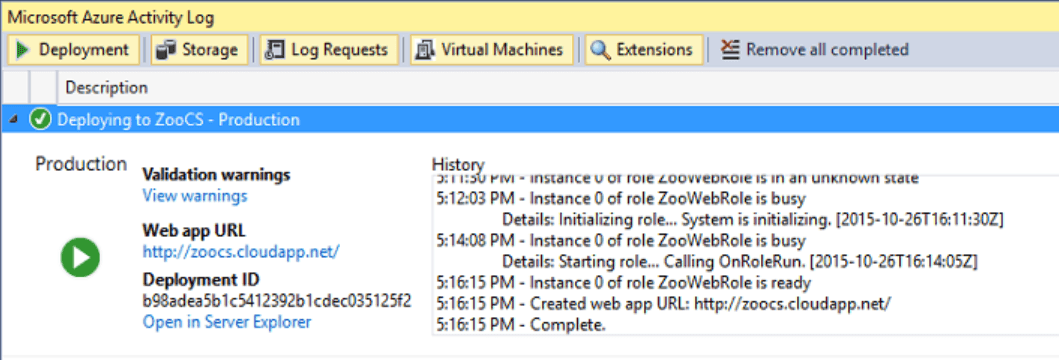Viewport: 1059px width, 360px height.
Task: Click the large green Production play icon
Action: point(80,257)
